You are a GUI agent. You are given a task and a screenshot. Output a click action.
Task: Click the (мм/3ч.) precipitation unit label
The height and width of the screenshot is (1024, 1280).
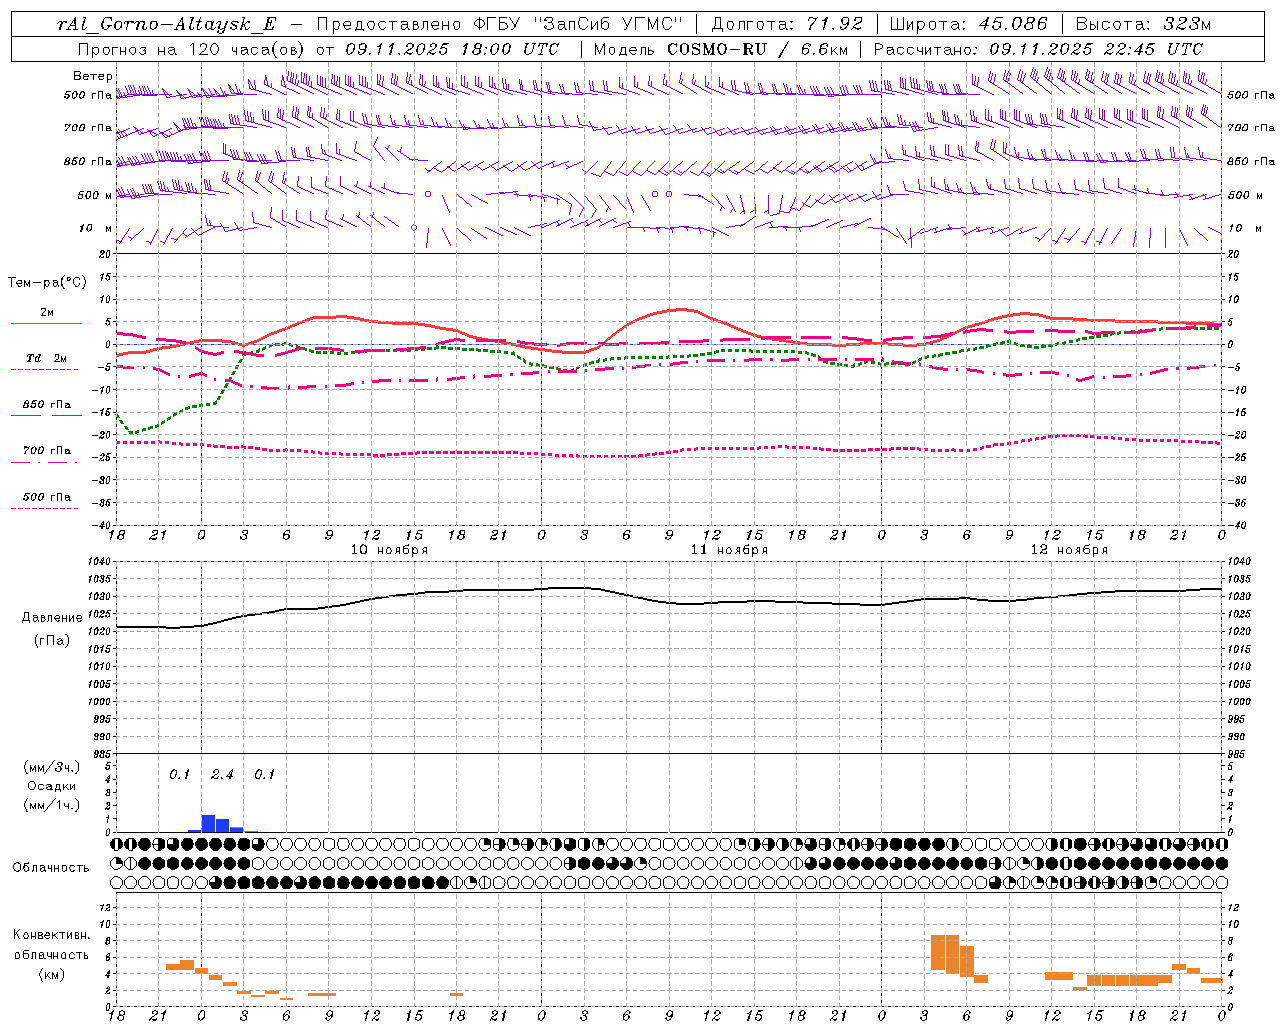click(x=52, y=768)
